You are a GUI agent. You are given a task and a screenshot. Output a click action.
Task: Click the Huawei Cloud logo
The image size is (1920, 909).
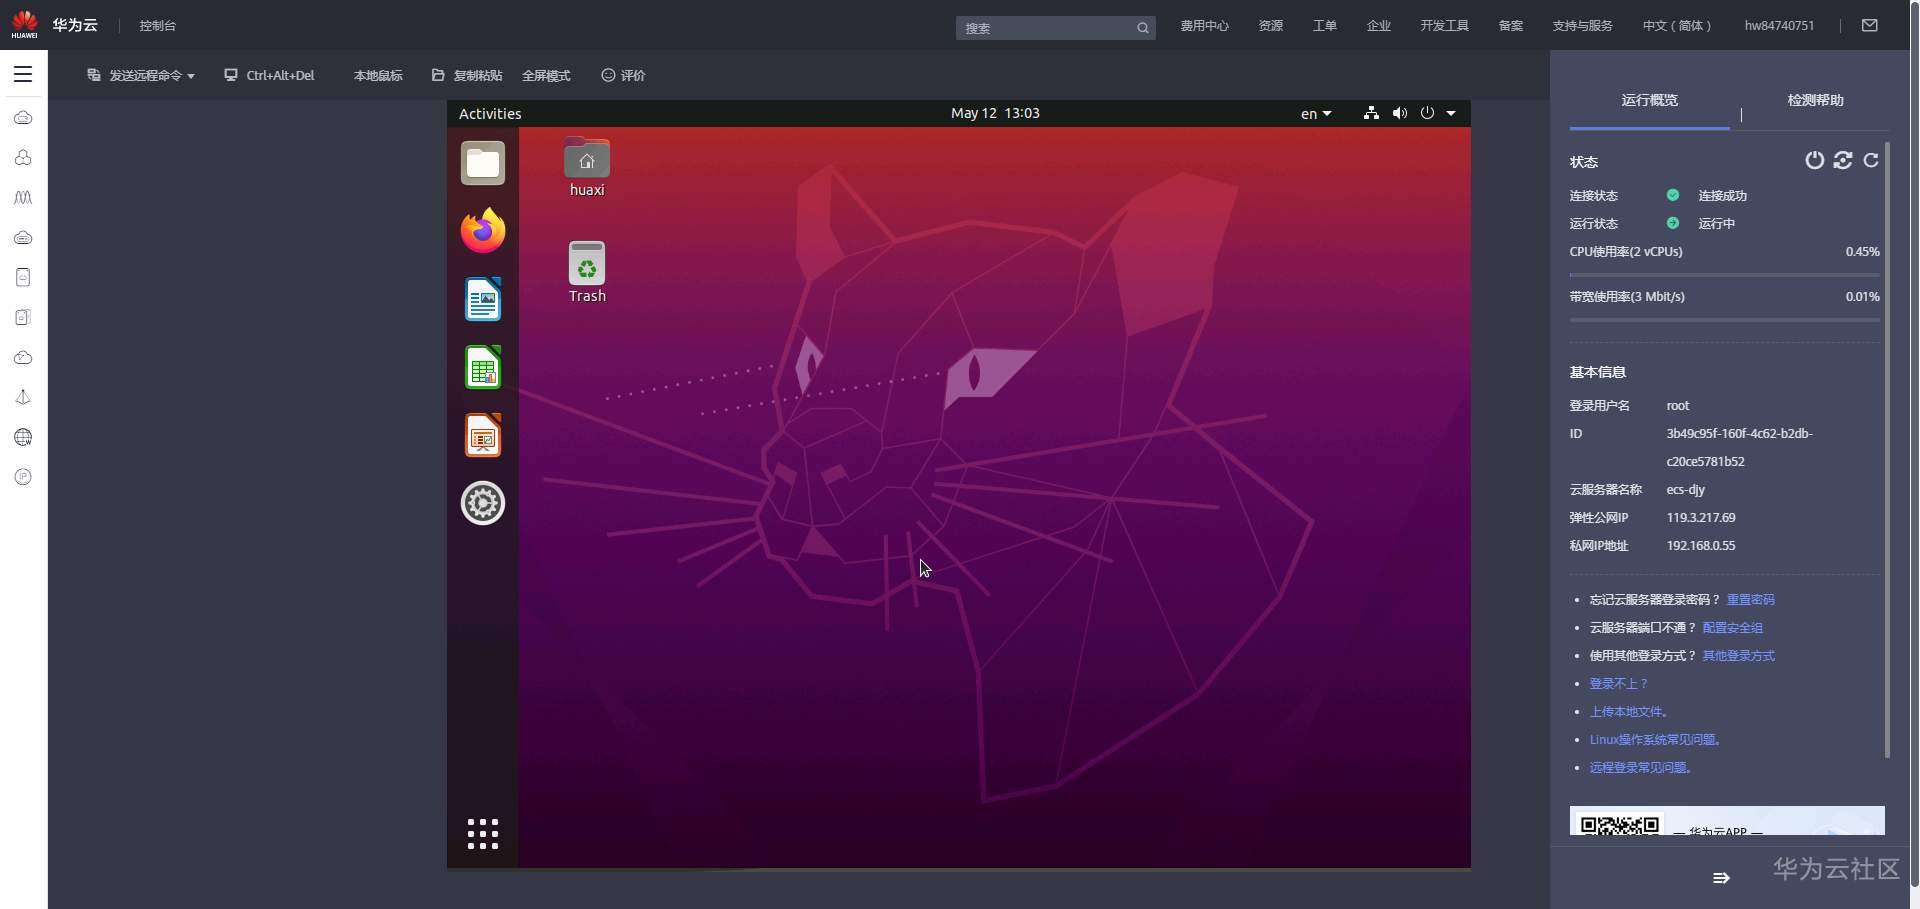pos(24,25)
